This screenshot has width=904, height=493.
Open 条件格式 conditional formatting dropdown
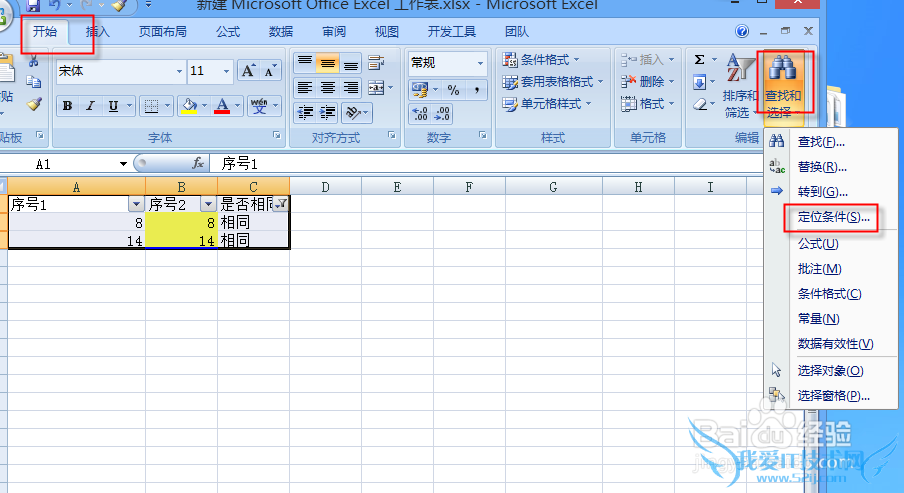541,59
